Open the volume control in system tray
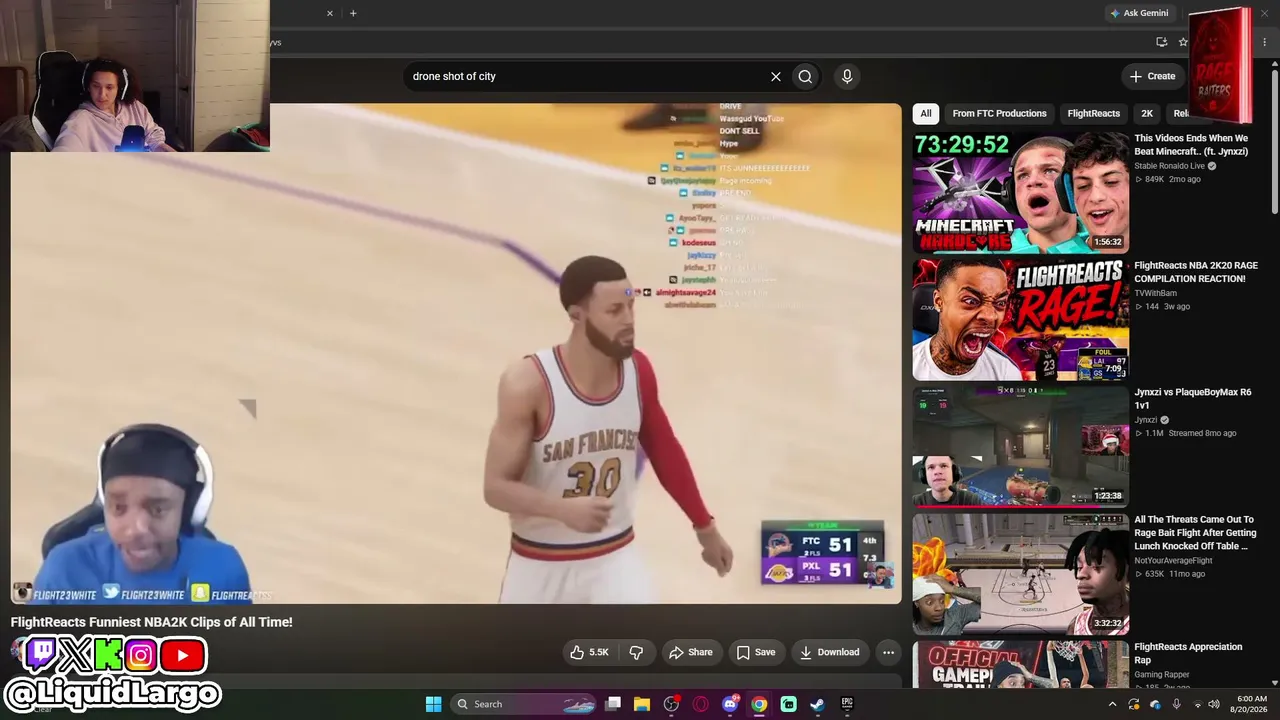The width and height of the screenshot is (1280, 720). click(1214, 704)
